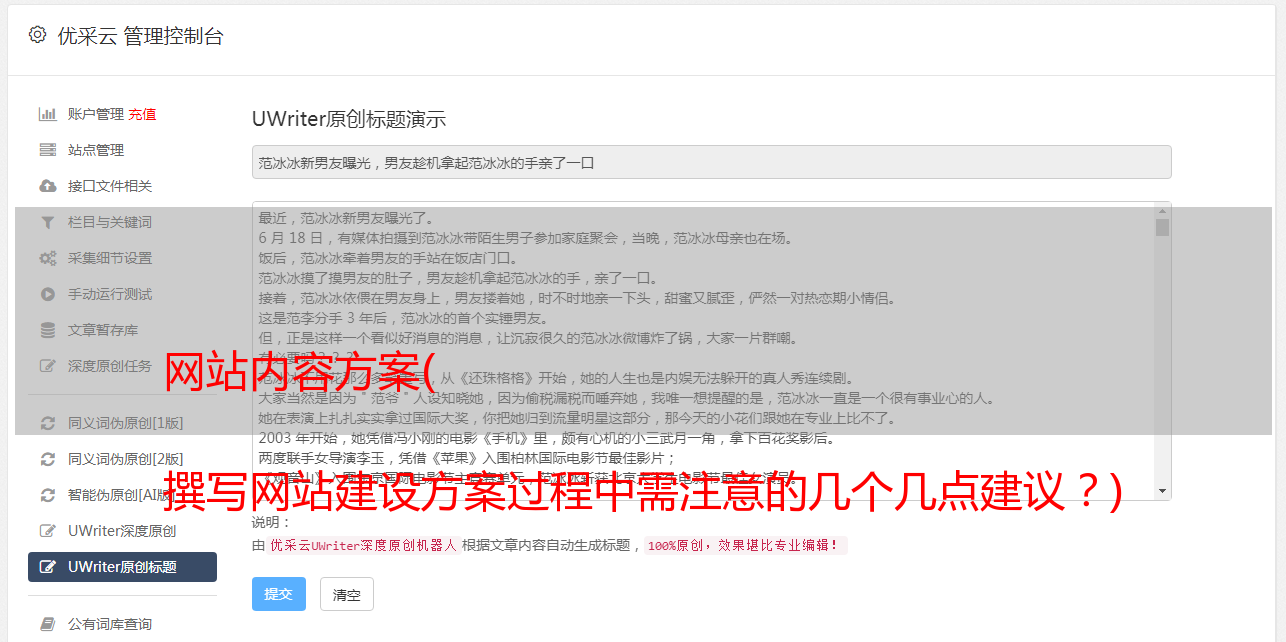Click the 优采云UWriter深度原创机器人 link
Screen dimensions: 1286x642
coord(363,546)
